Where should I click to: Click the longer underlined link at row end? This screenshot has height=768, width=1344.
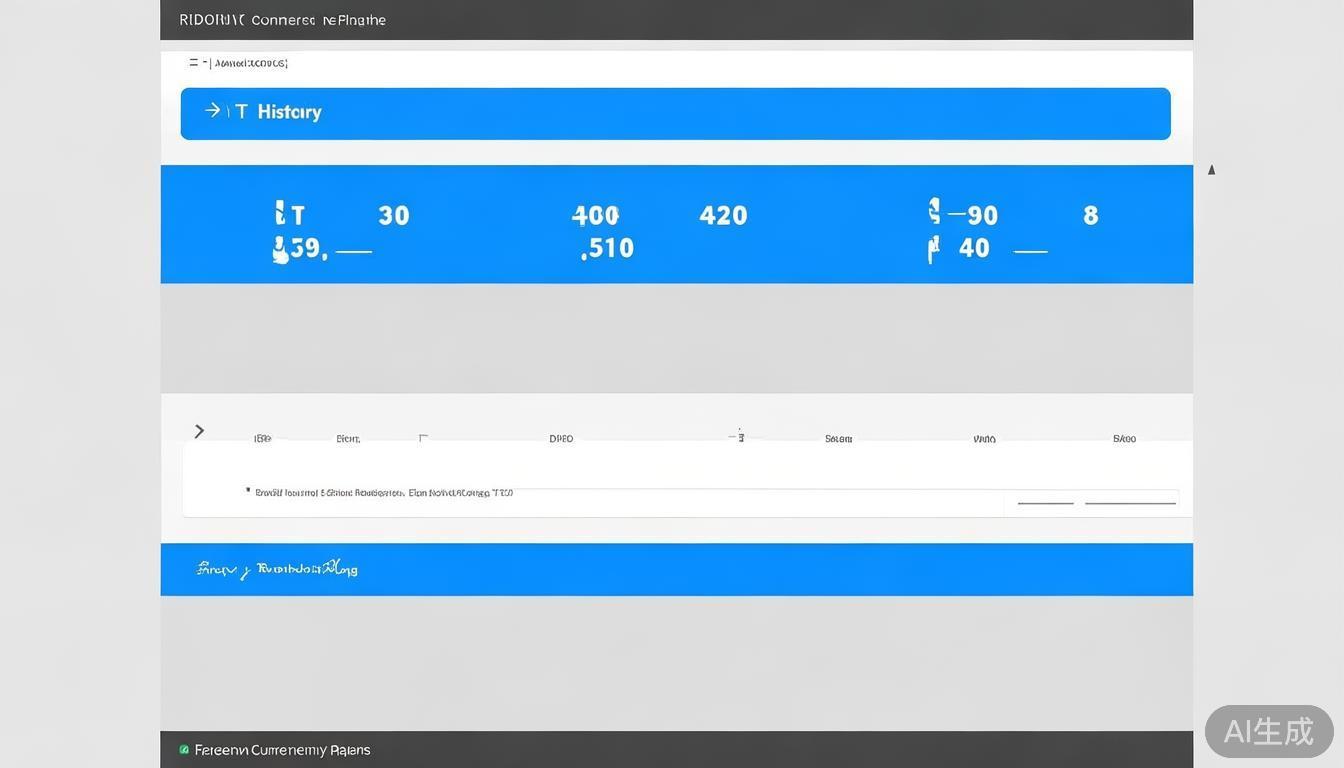click(1130, 502)
